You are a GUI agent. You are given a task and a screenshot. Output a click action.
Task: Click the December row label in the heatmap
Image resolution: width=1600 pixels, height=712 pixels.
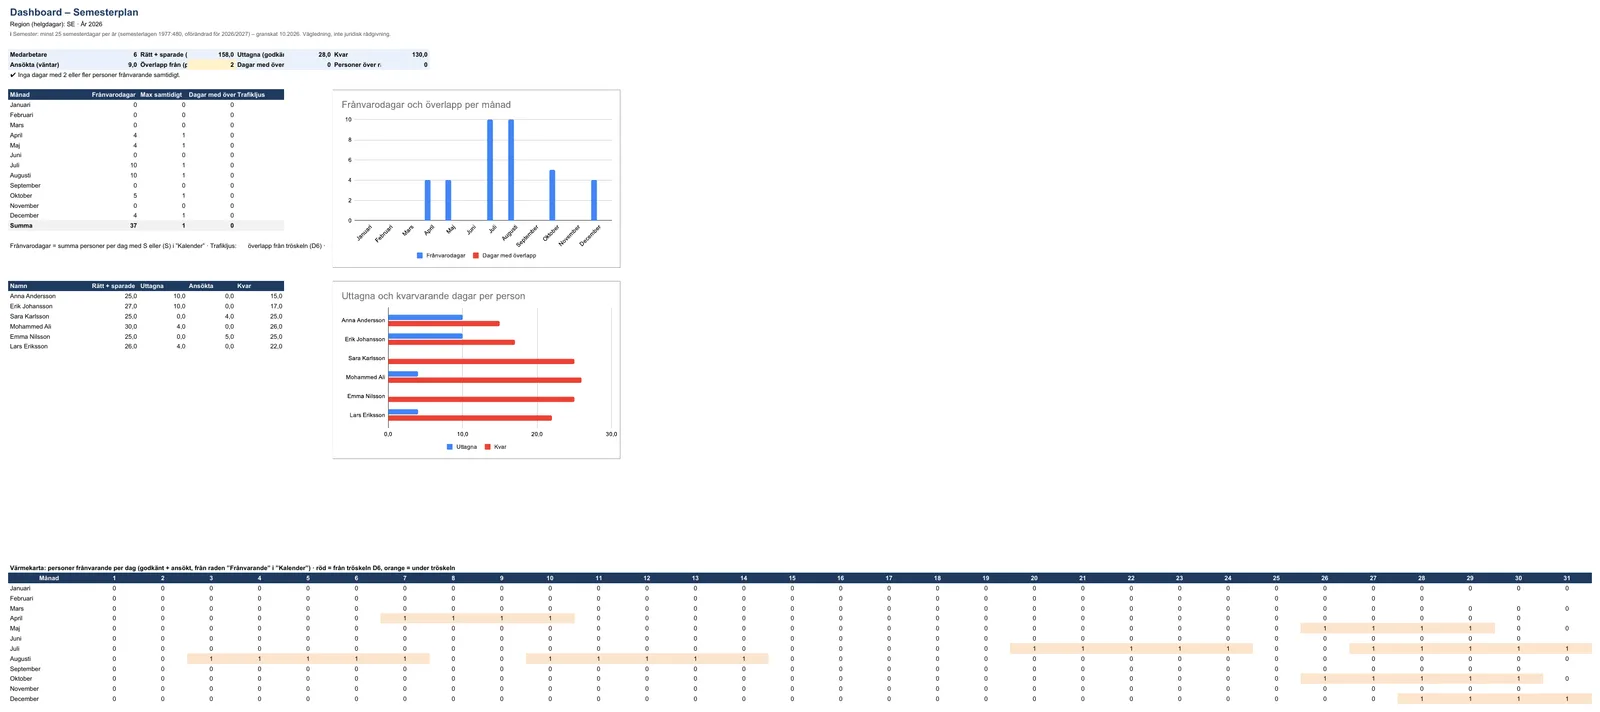(24, 699)
